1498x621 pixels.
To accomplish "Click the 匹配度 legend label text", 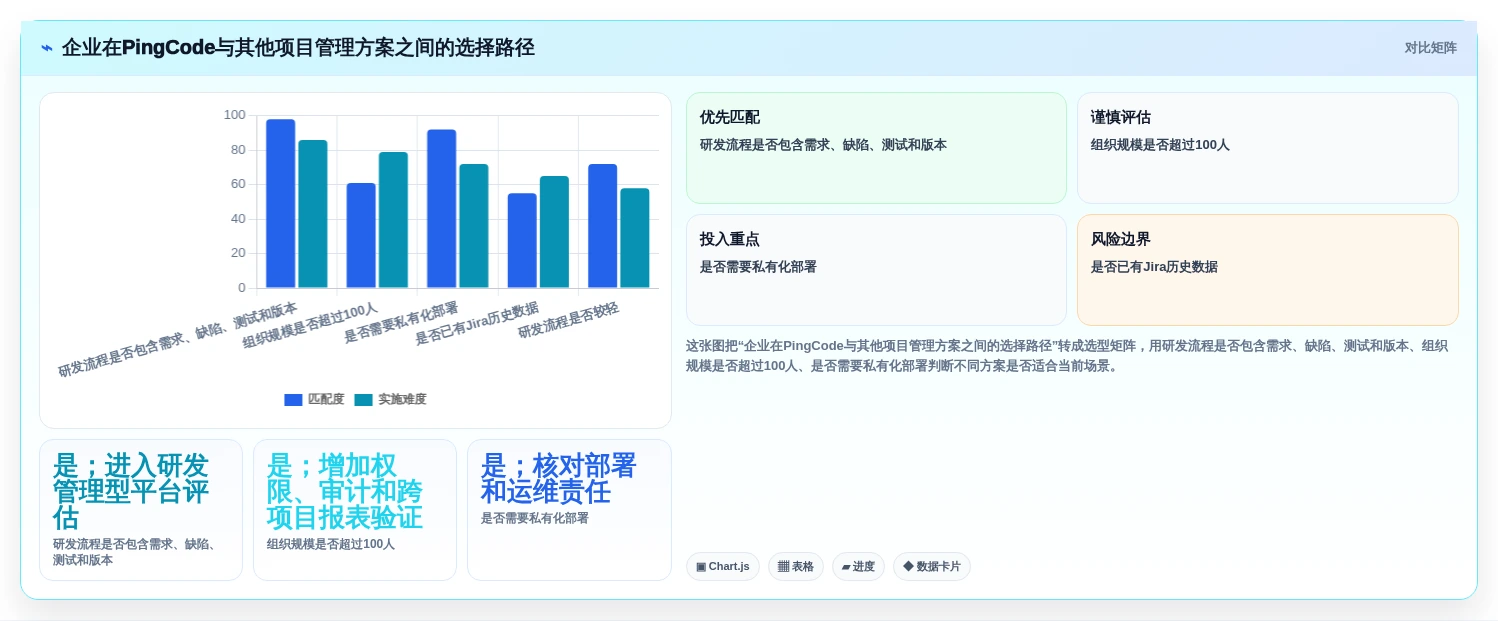I will (326, 400).
